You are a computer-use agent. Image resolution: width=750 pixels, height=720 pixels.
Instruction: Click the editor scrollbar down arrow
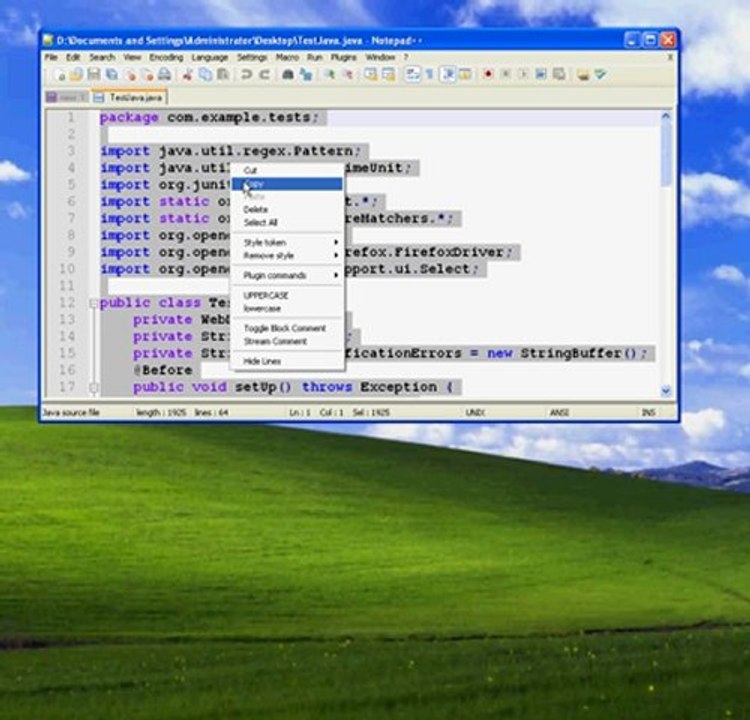(x=665, y=391)
